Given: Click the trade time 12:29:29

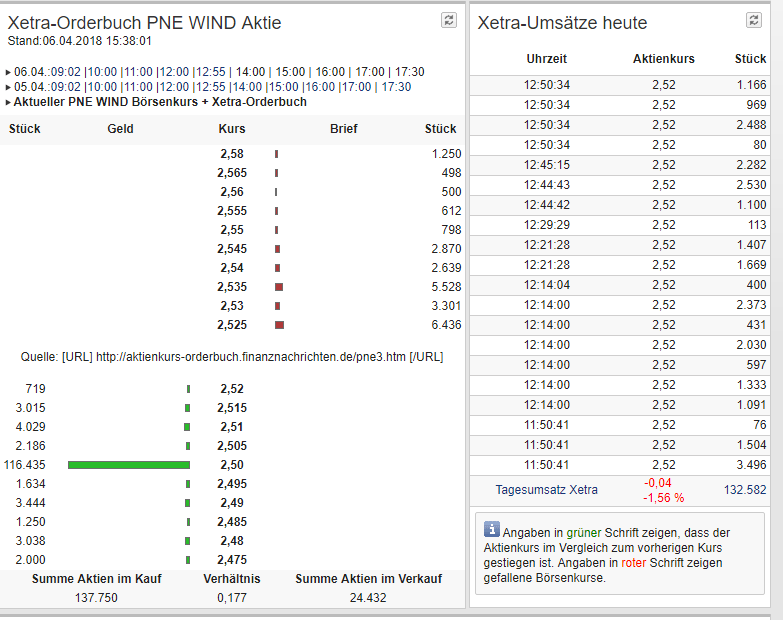Looking at the screenshot, I should click(x=547, y=225).
